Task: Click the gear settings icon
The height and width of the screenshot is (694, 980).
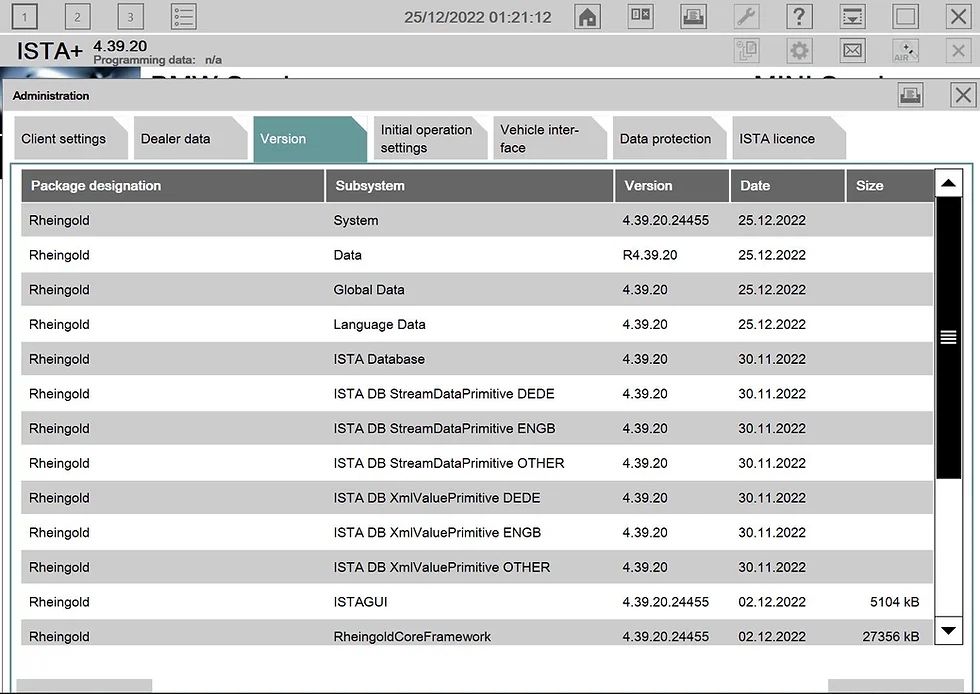Action: (x=799, y=51)
